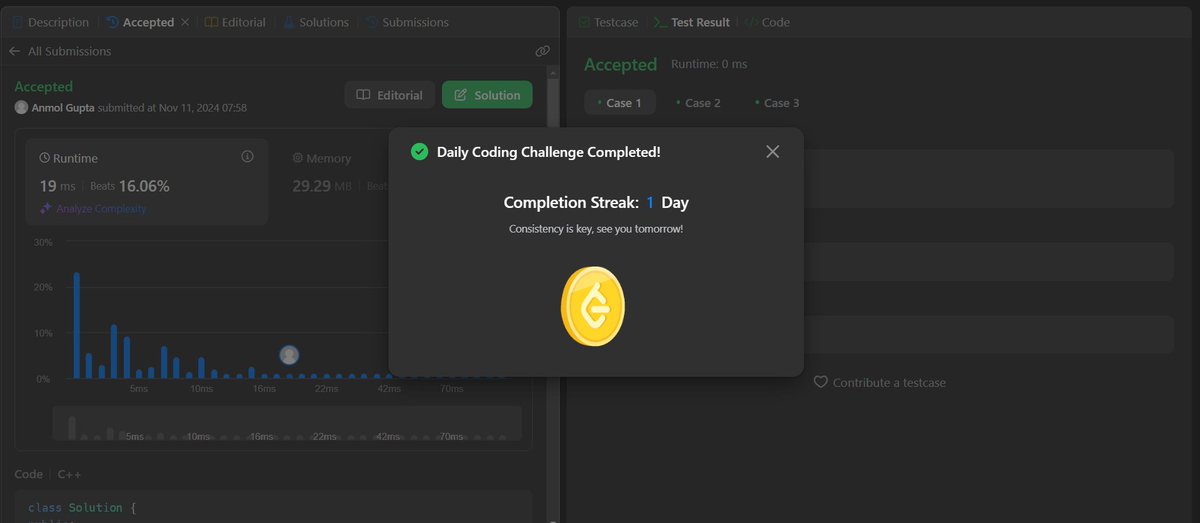The height and width of the screenshot is (523, 1200).
Task: Open Anmol Gupta's profile name link
Action: [x=63, y=107]
